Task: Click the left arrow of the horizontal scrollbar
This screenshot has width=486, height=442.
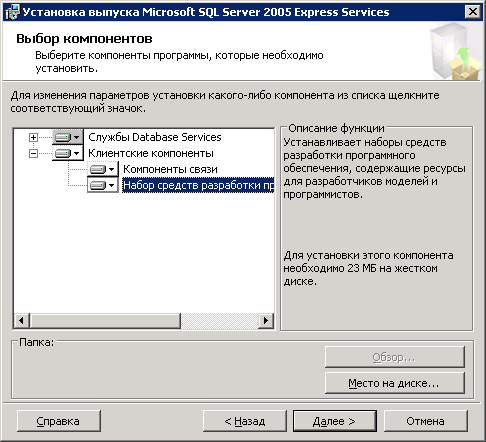Action: [x=22, y=321]
